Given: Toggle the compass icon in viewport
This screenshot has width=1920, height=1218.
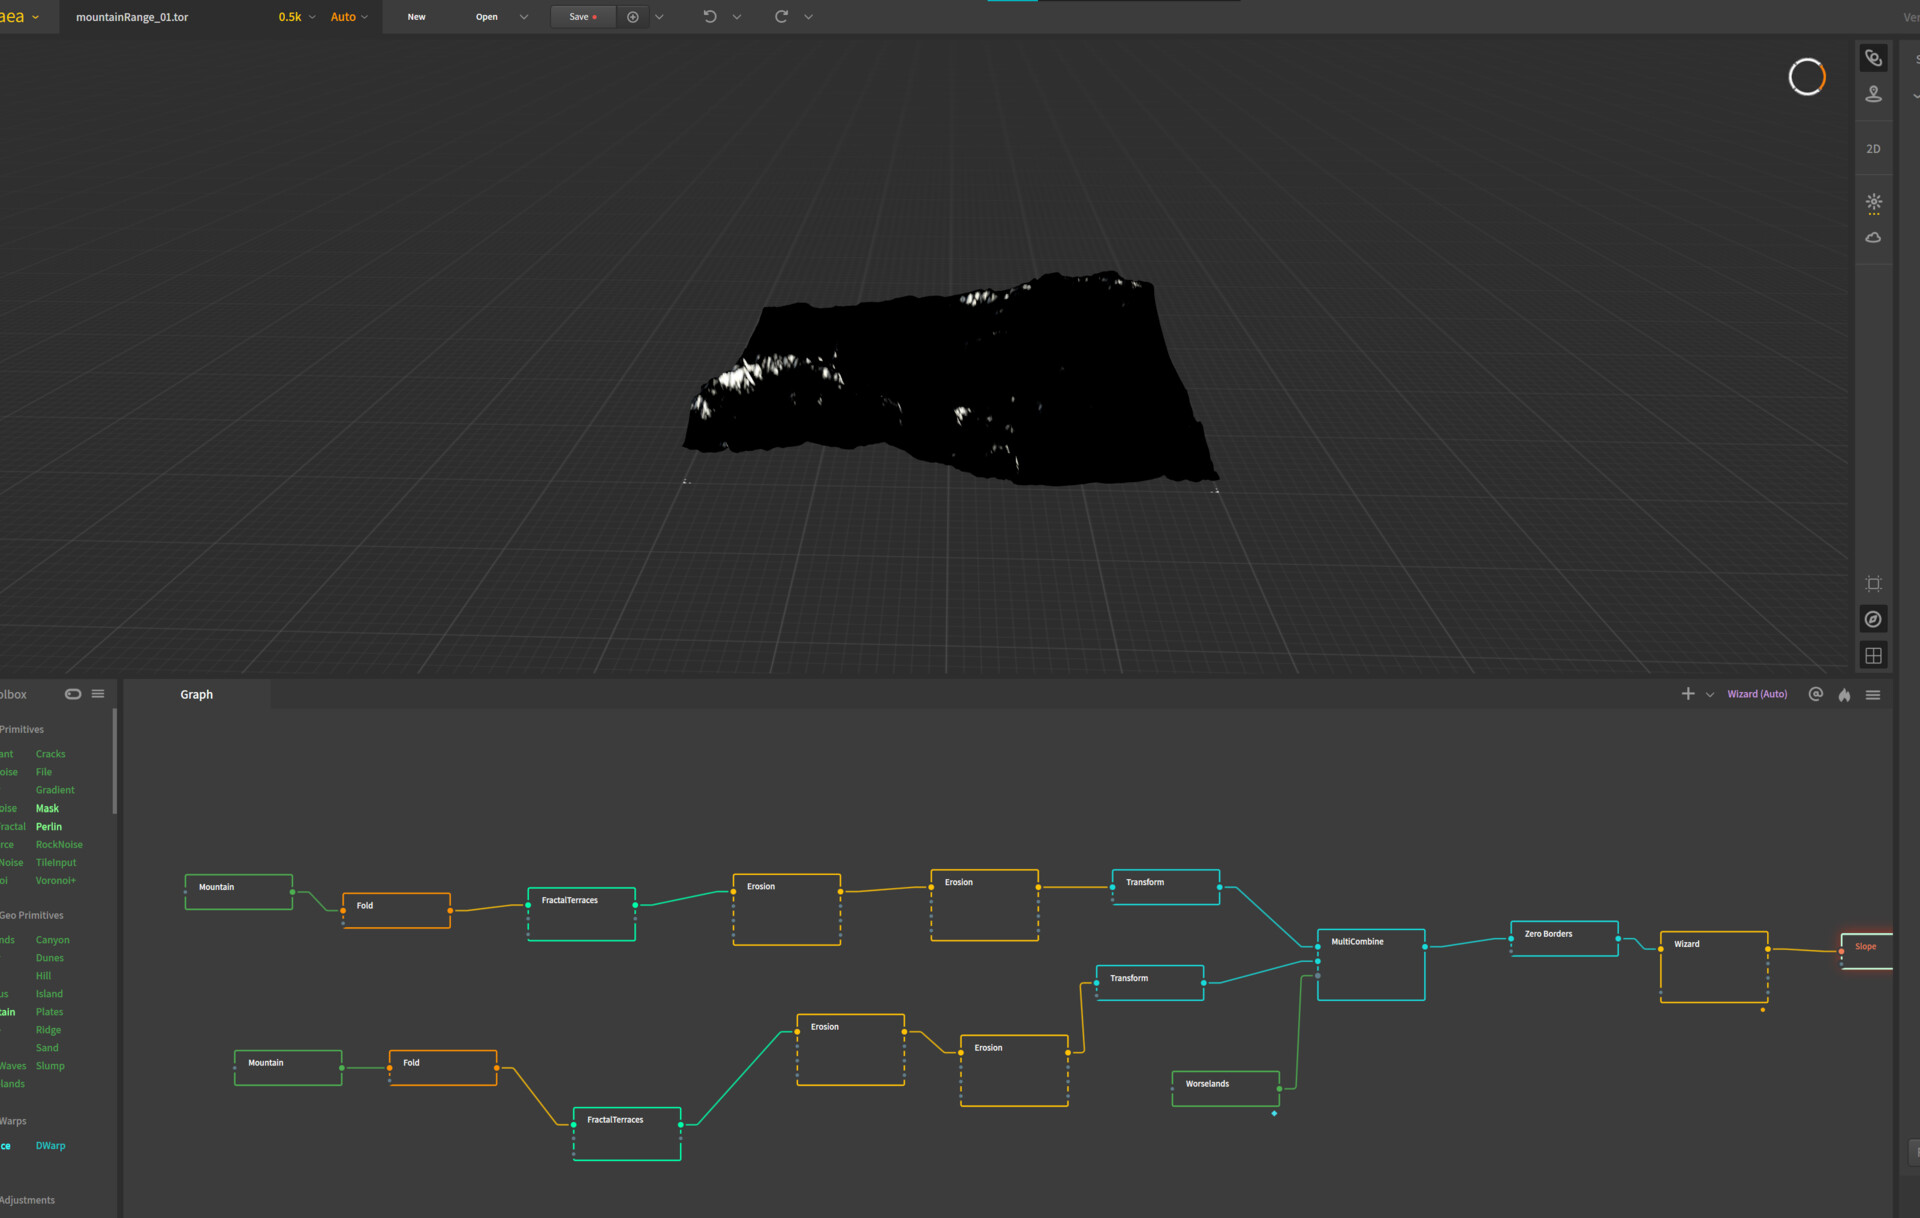Looking at the screenshot, I should [x=1873, y=620].
